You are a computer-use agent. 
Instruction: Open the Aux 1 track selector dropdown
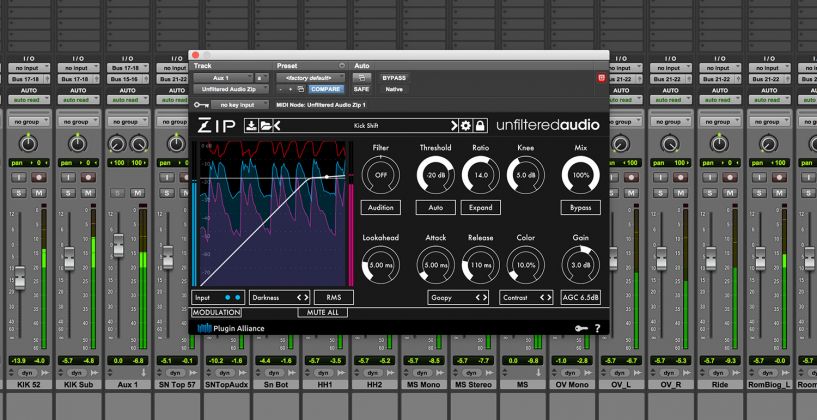224,78
